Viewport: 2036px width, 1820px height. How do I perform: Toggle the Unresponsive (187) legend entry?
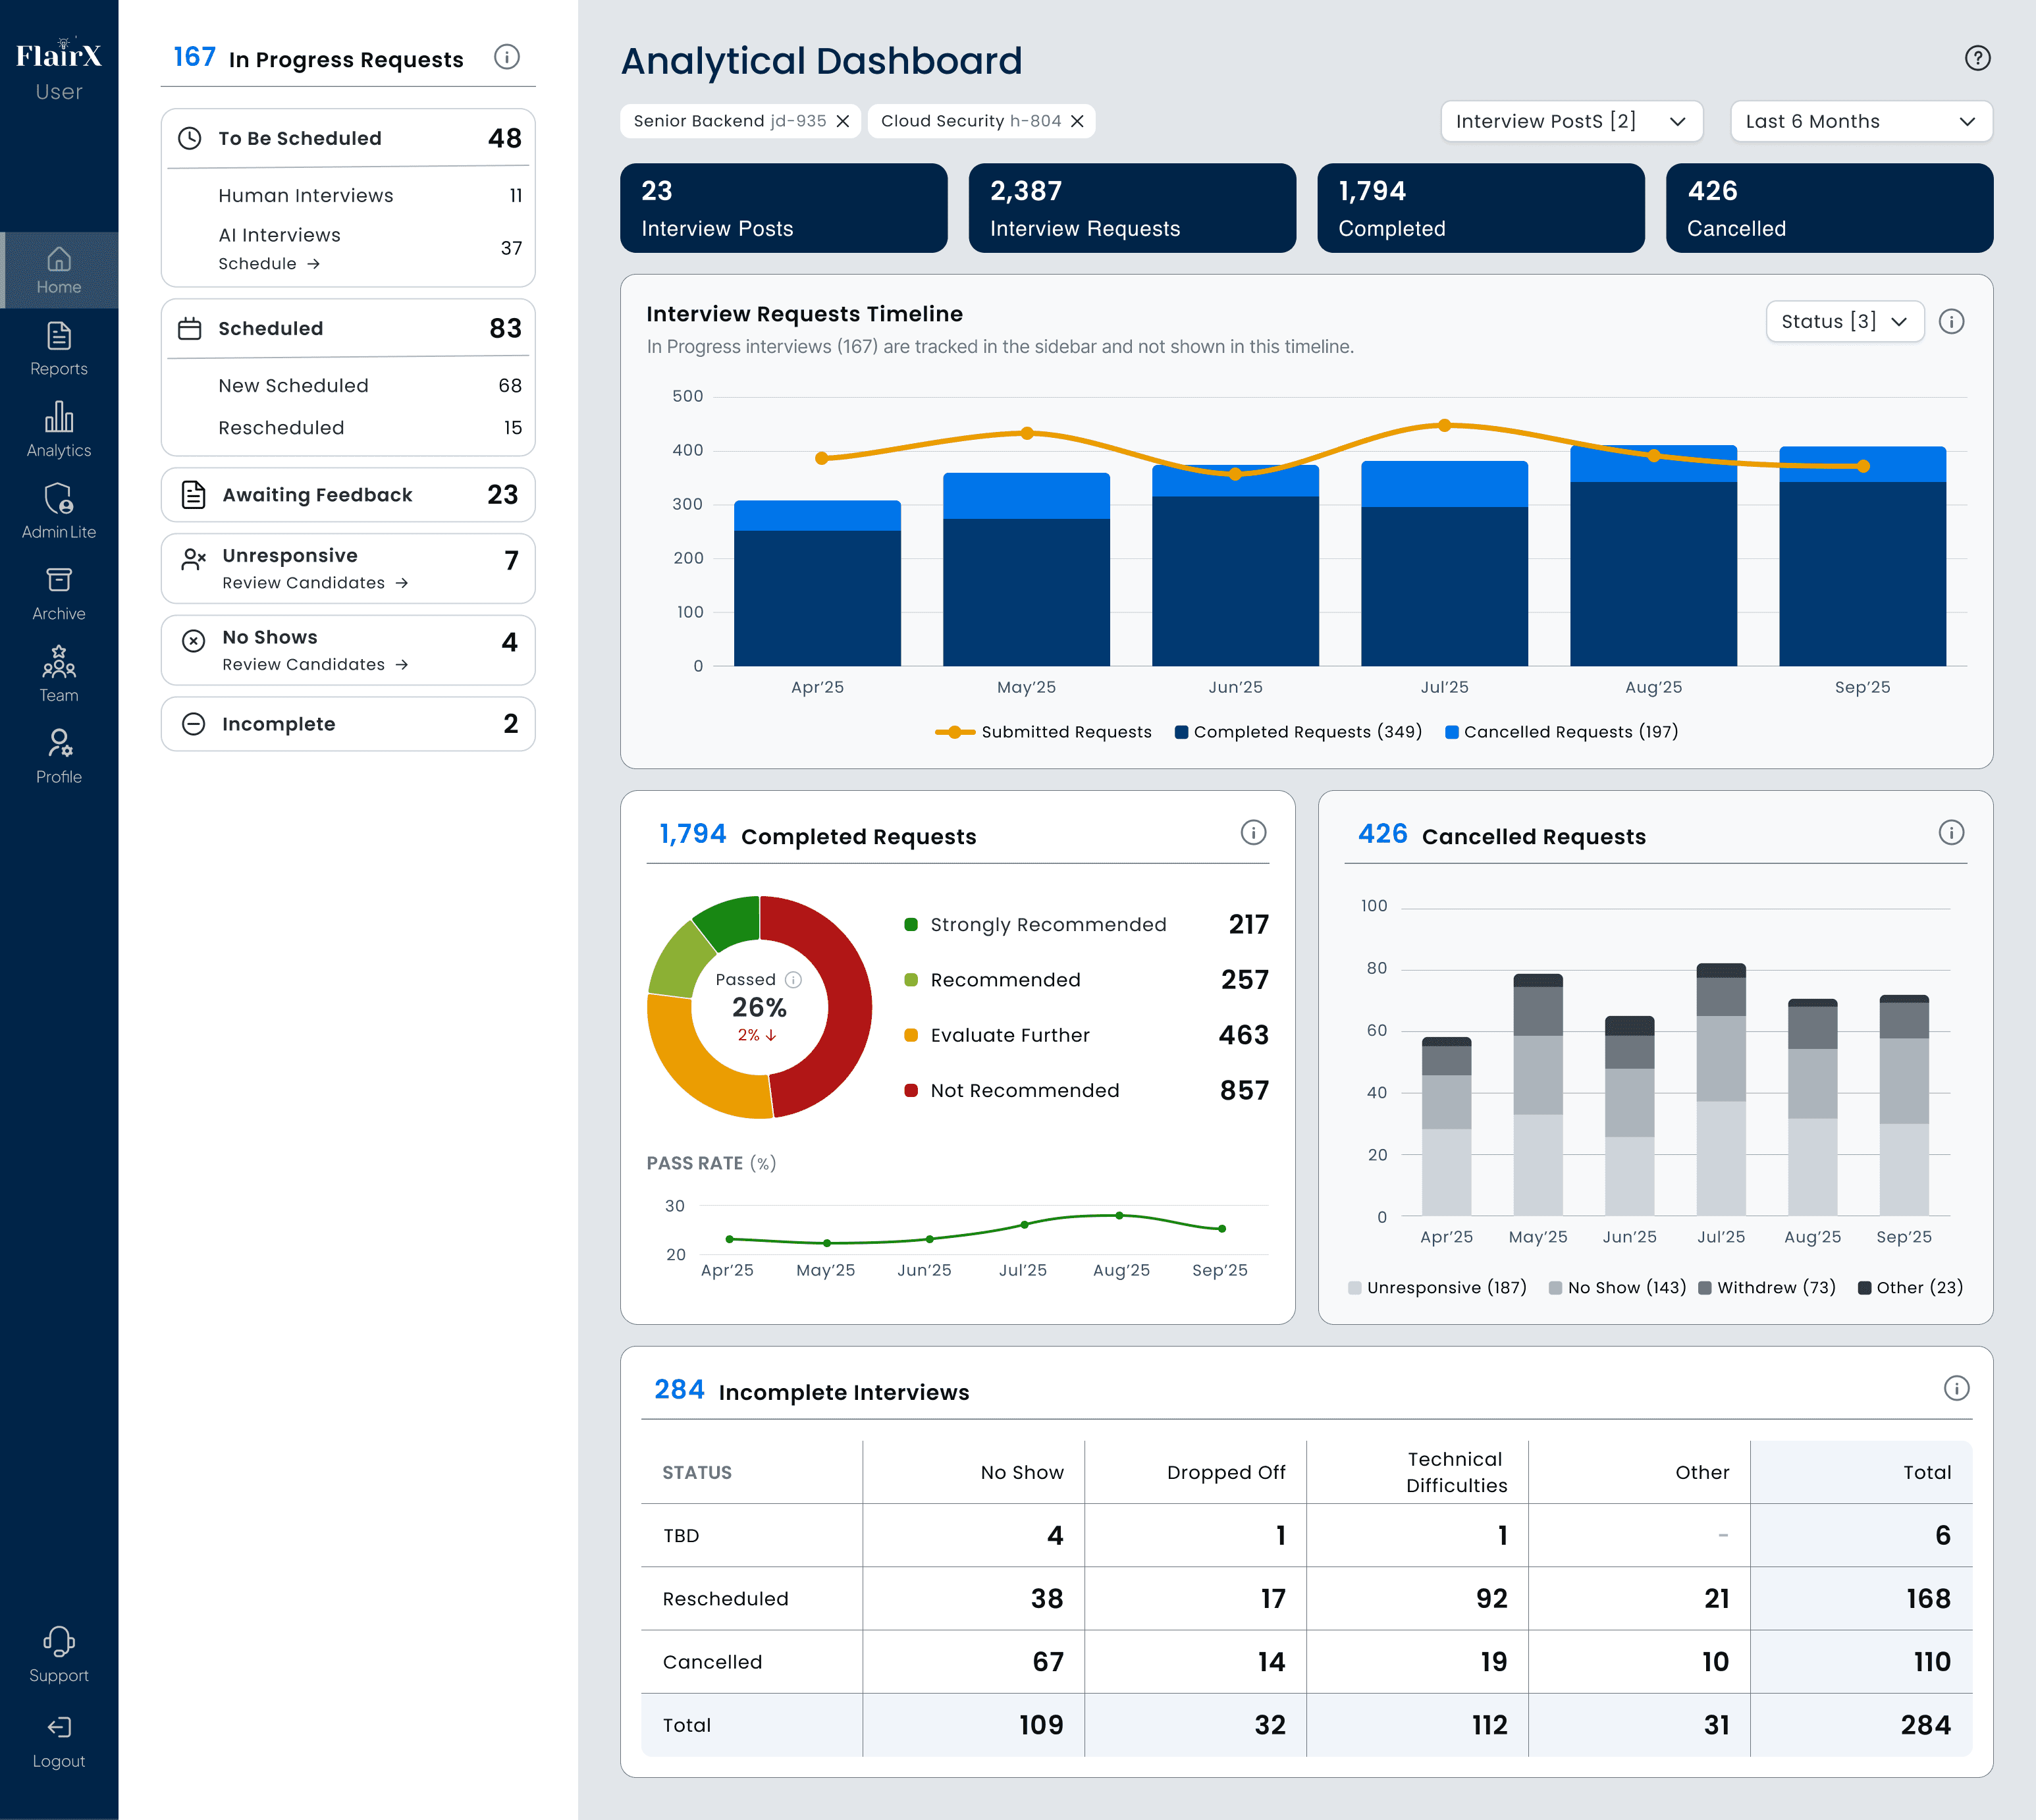tap(1437, 1288)
